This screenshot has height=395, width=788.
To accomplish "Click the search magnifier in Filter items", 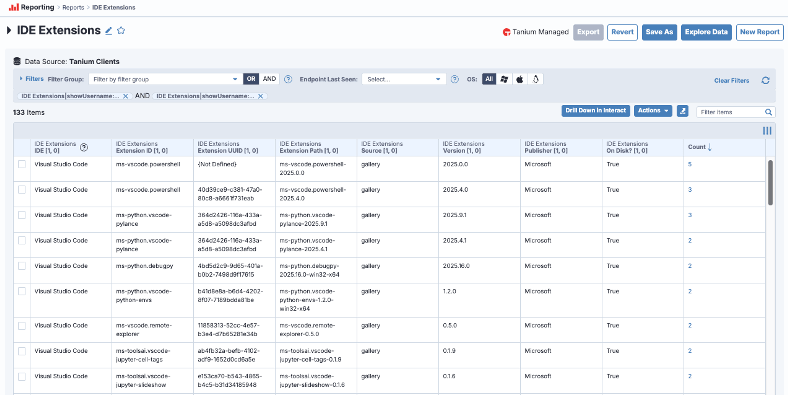I will pyautogui.click(x=768, y=112).
